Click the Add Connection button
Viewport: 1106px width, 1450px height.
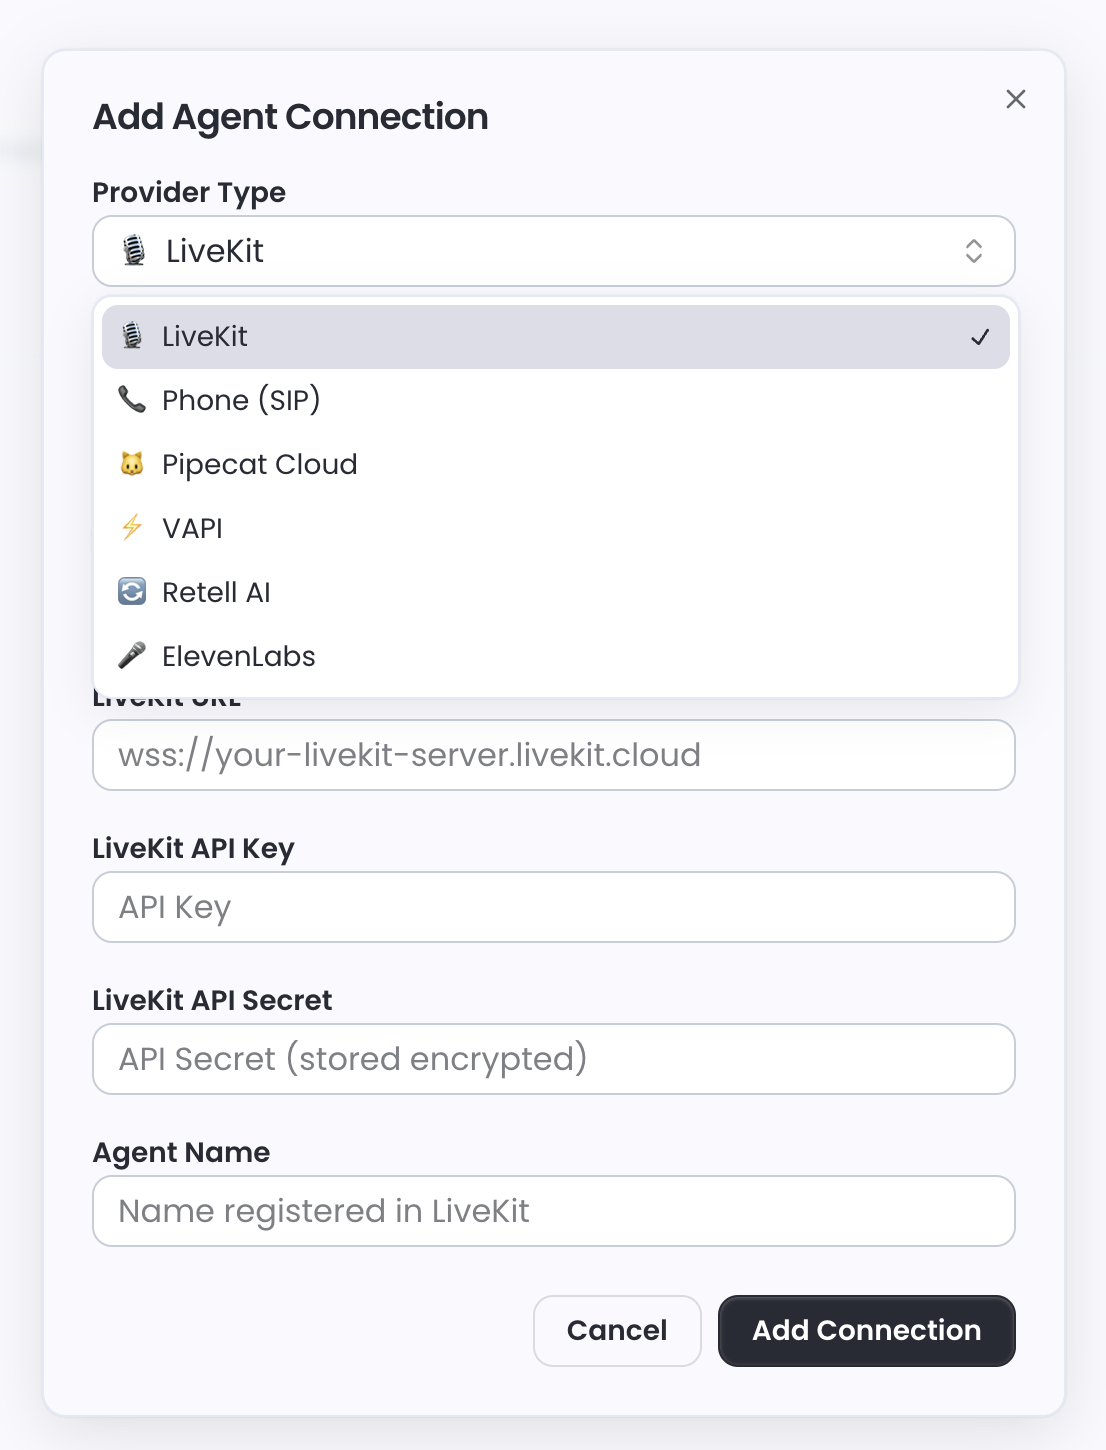click(866, 1331)
